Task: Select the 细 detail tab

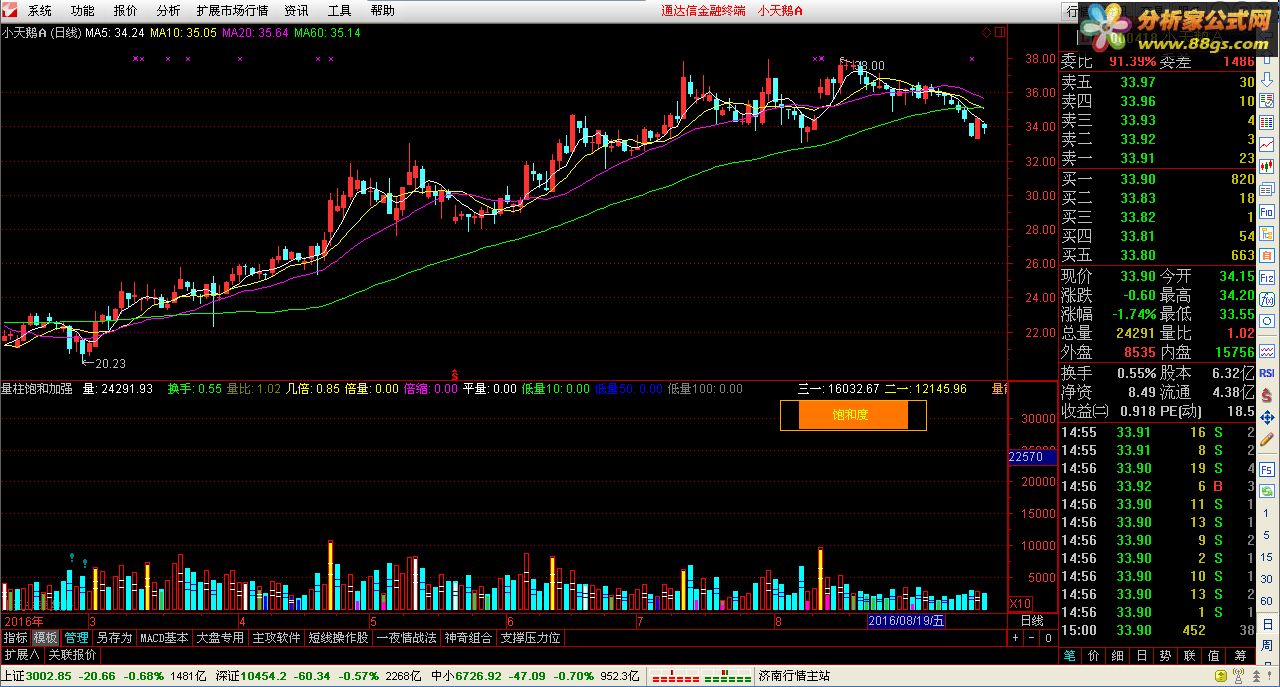Action: [1117, 656]
